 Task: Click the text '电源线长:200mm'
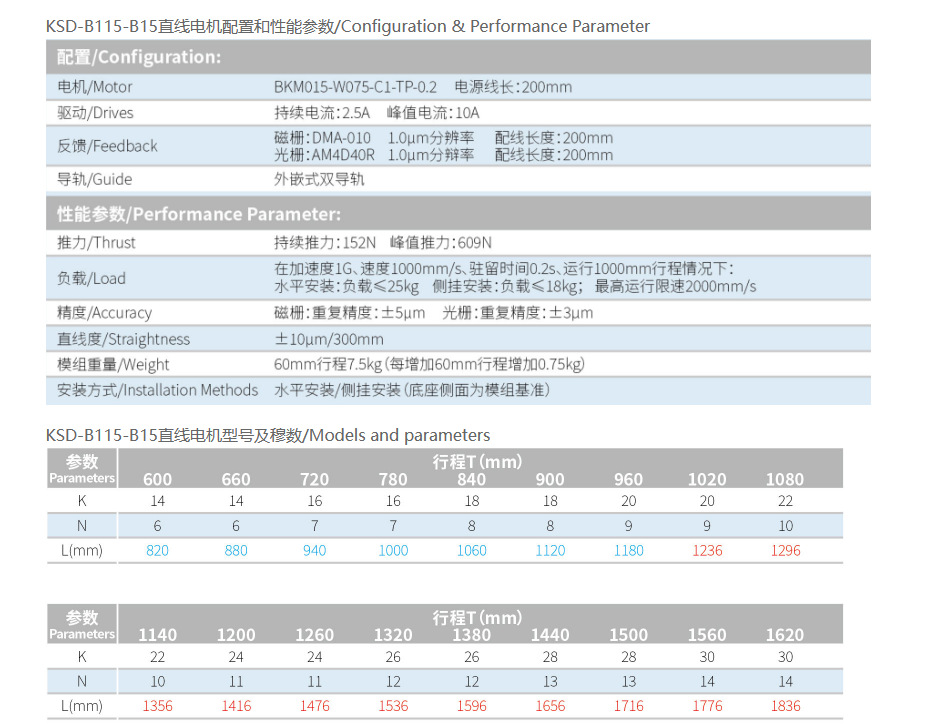click(x=513, y=87)
